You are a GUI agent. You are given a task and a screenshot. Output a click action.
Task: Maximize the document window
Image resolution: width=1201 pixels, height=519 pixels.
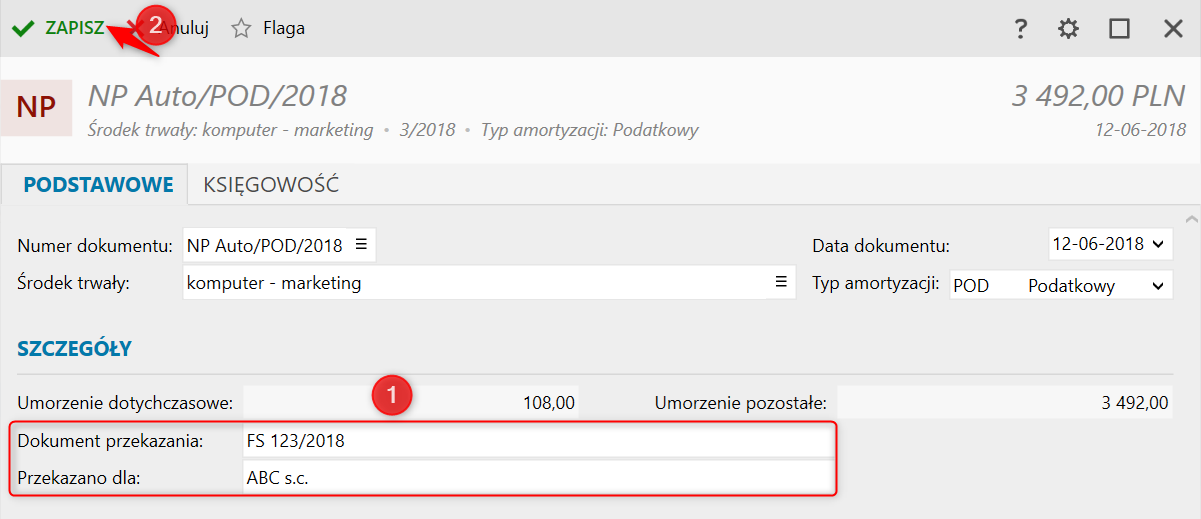(1119, 29)
